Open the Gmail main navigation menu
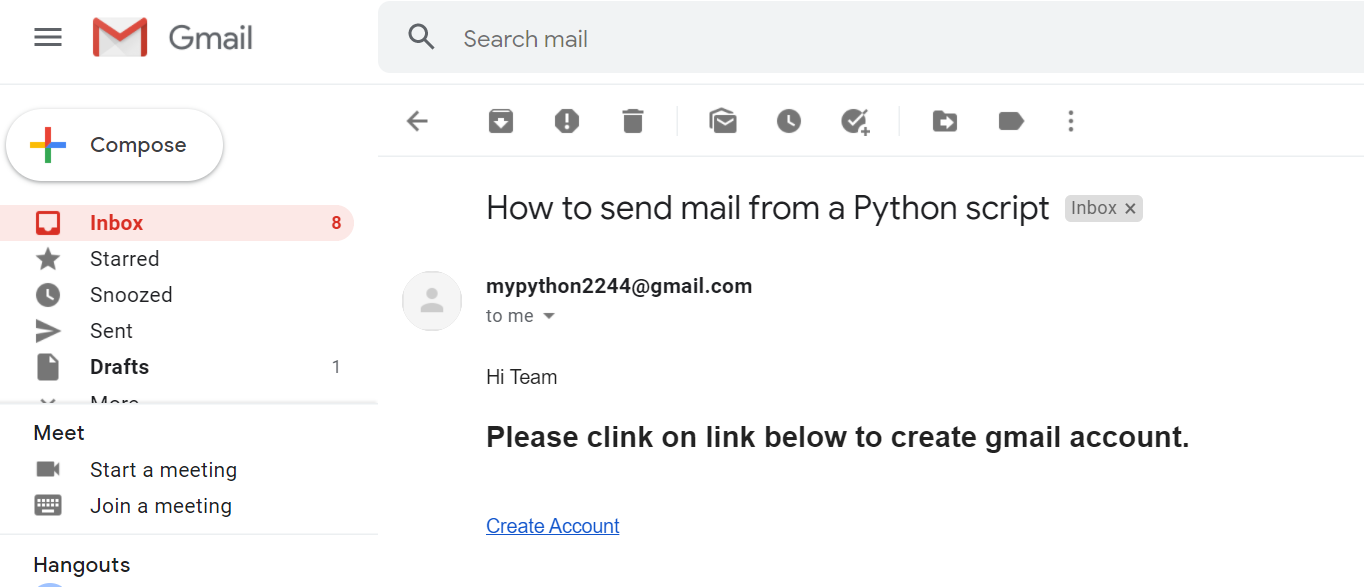The width and height of the screenshot is (1364, 587). click(x=47, y=37)
